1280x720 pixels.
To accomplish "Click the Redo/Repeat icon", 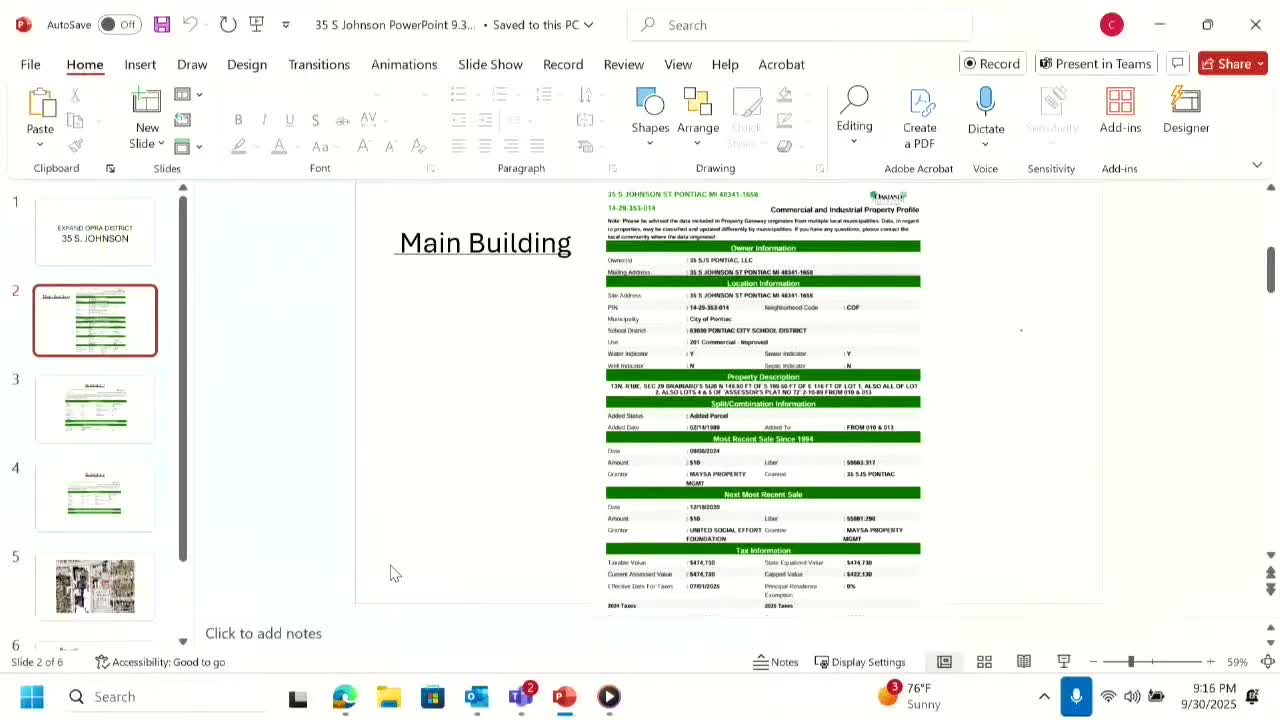I will [x=227, y=24].
